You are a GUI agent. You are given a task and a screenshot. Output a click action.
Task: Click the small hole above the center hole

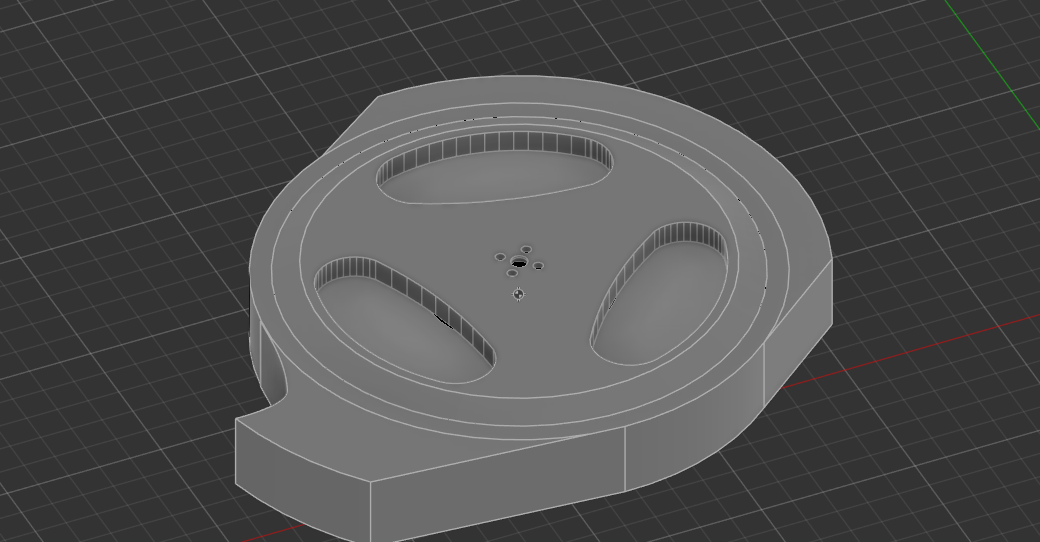click(527, 250)
